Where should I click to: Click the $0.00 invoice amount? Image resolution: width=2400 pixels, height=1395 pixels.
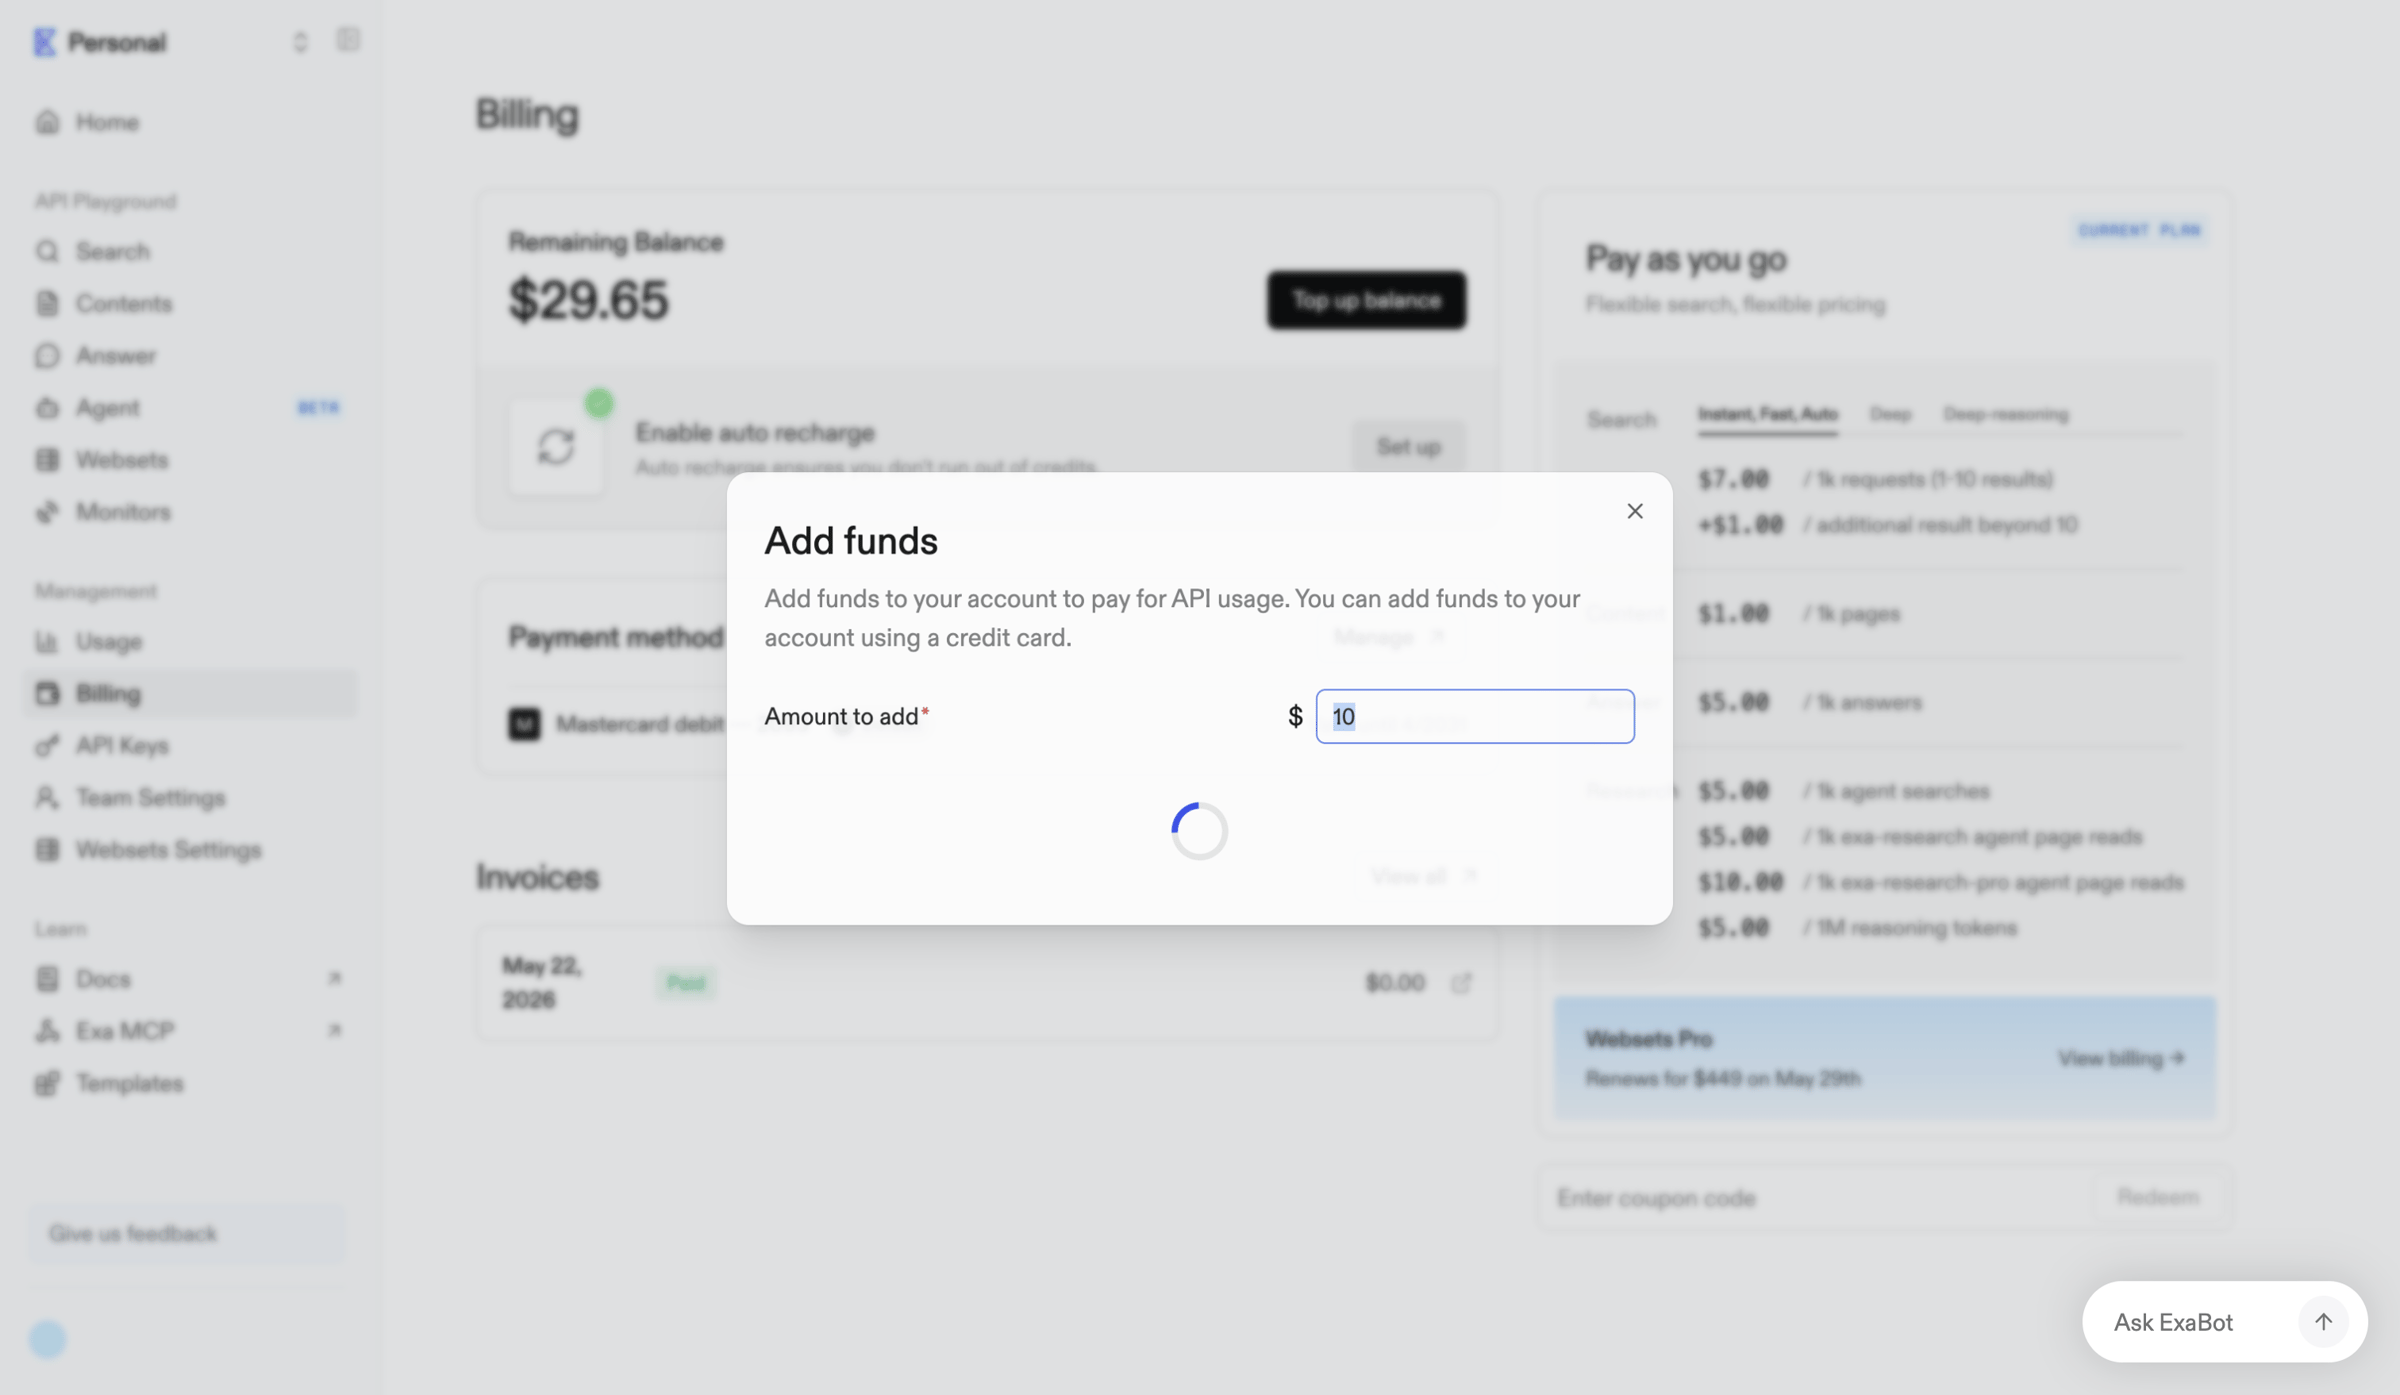pyautogui.click(x=1395, y=983)
